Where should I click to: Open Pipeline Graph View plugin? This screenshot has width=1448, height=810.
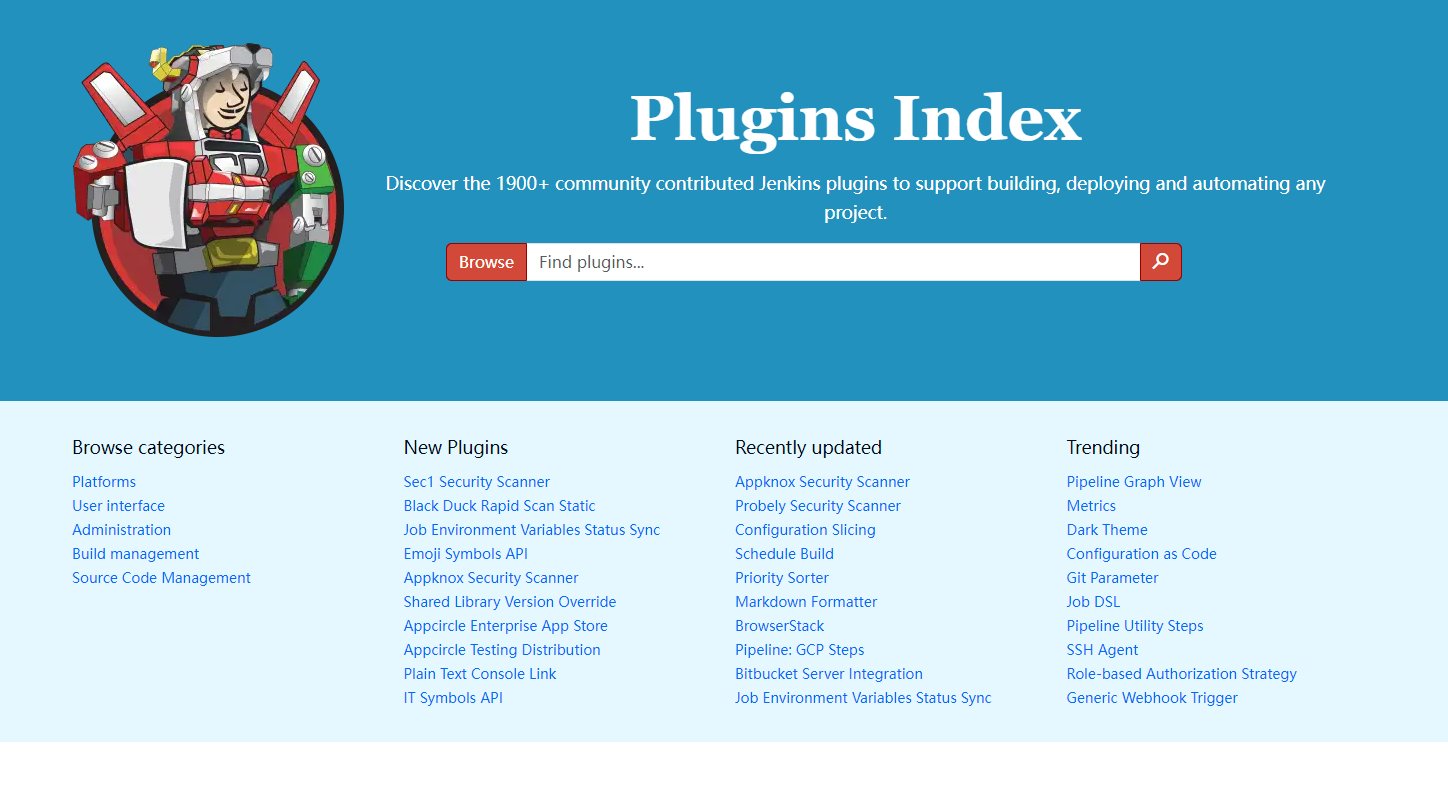pyautogui.click(x=1134, y=482)
